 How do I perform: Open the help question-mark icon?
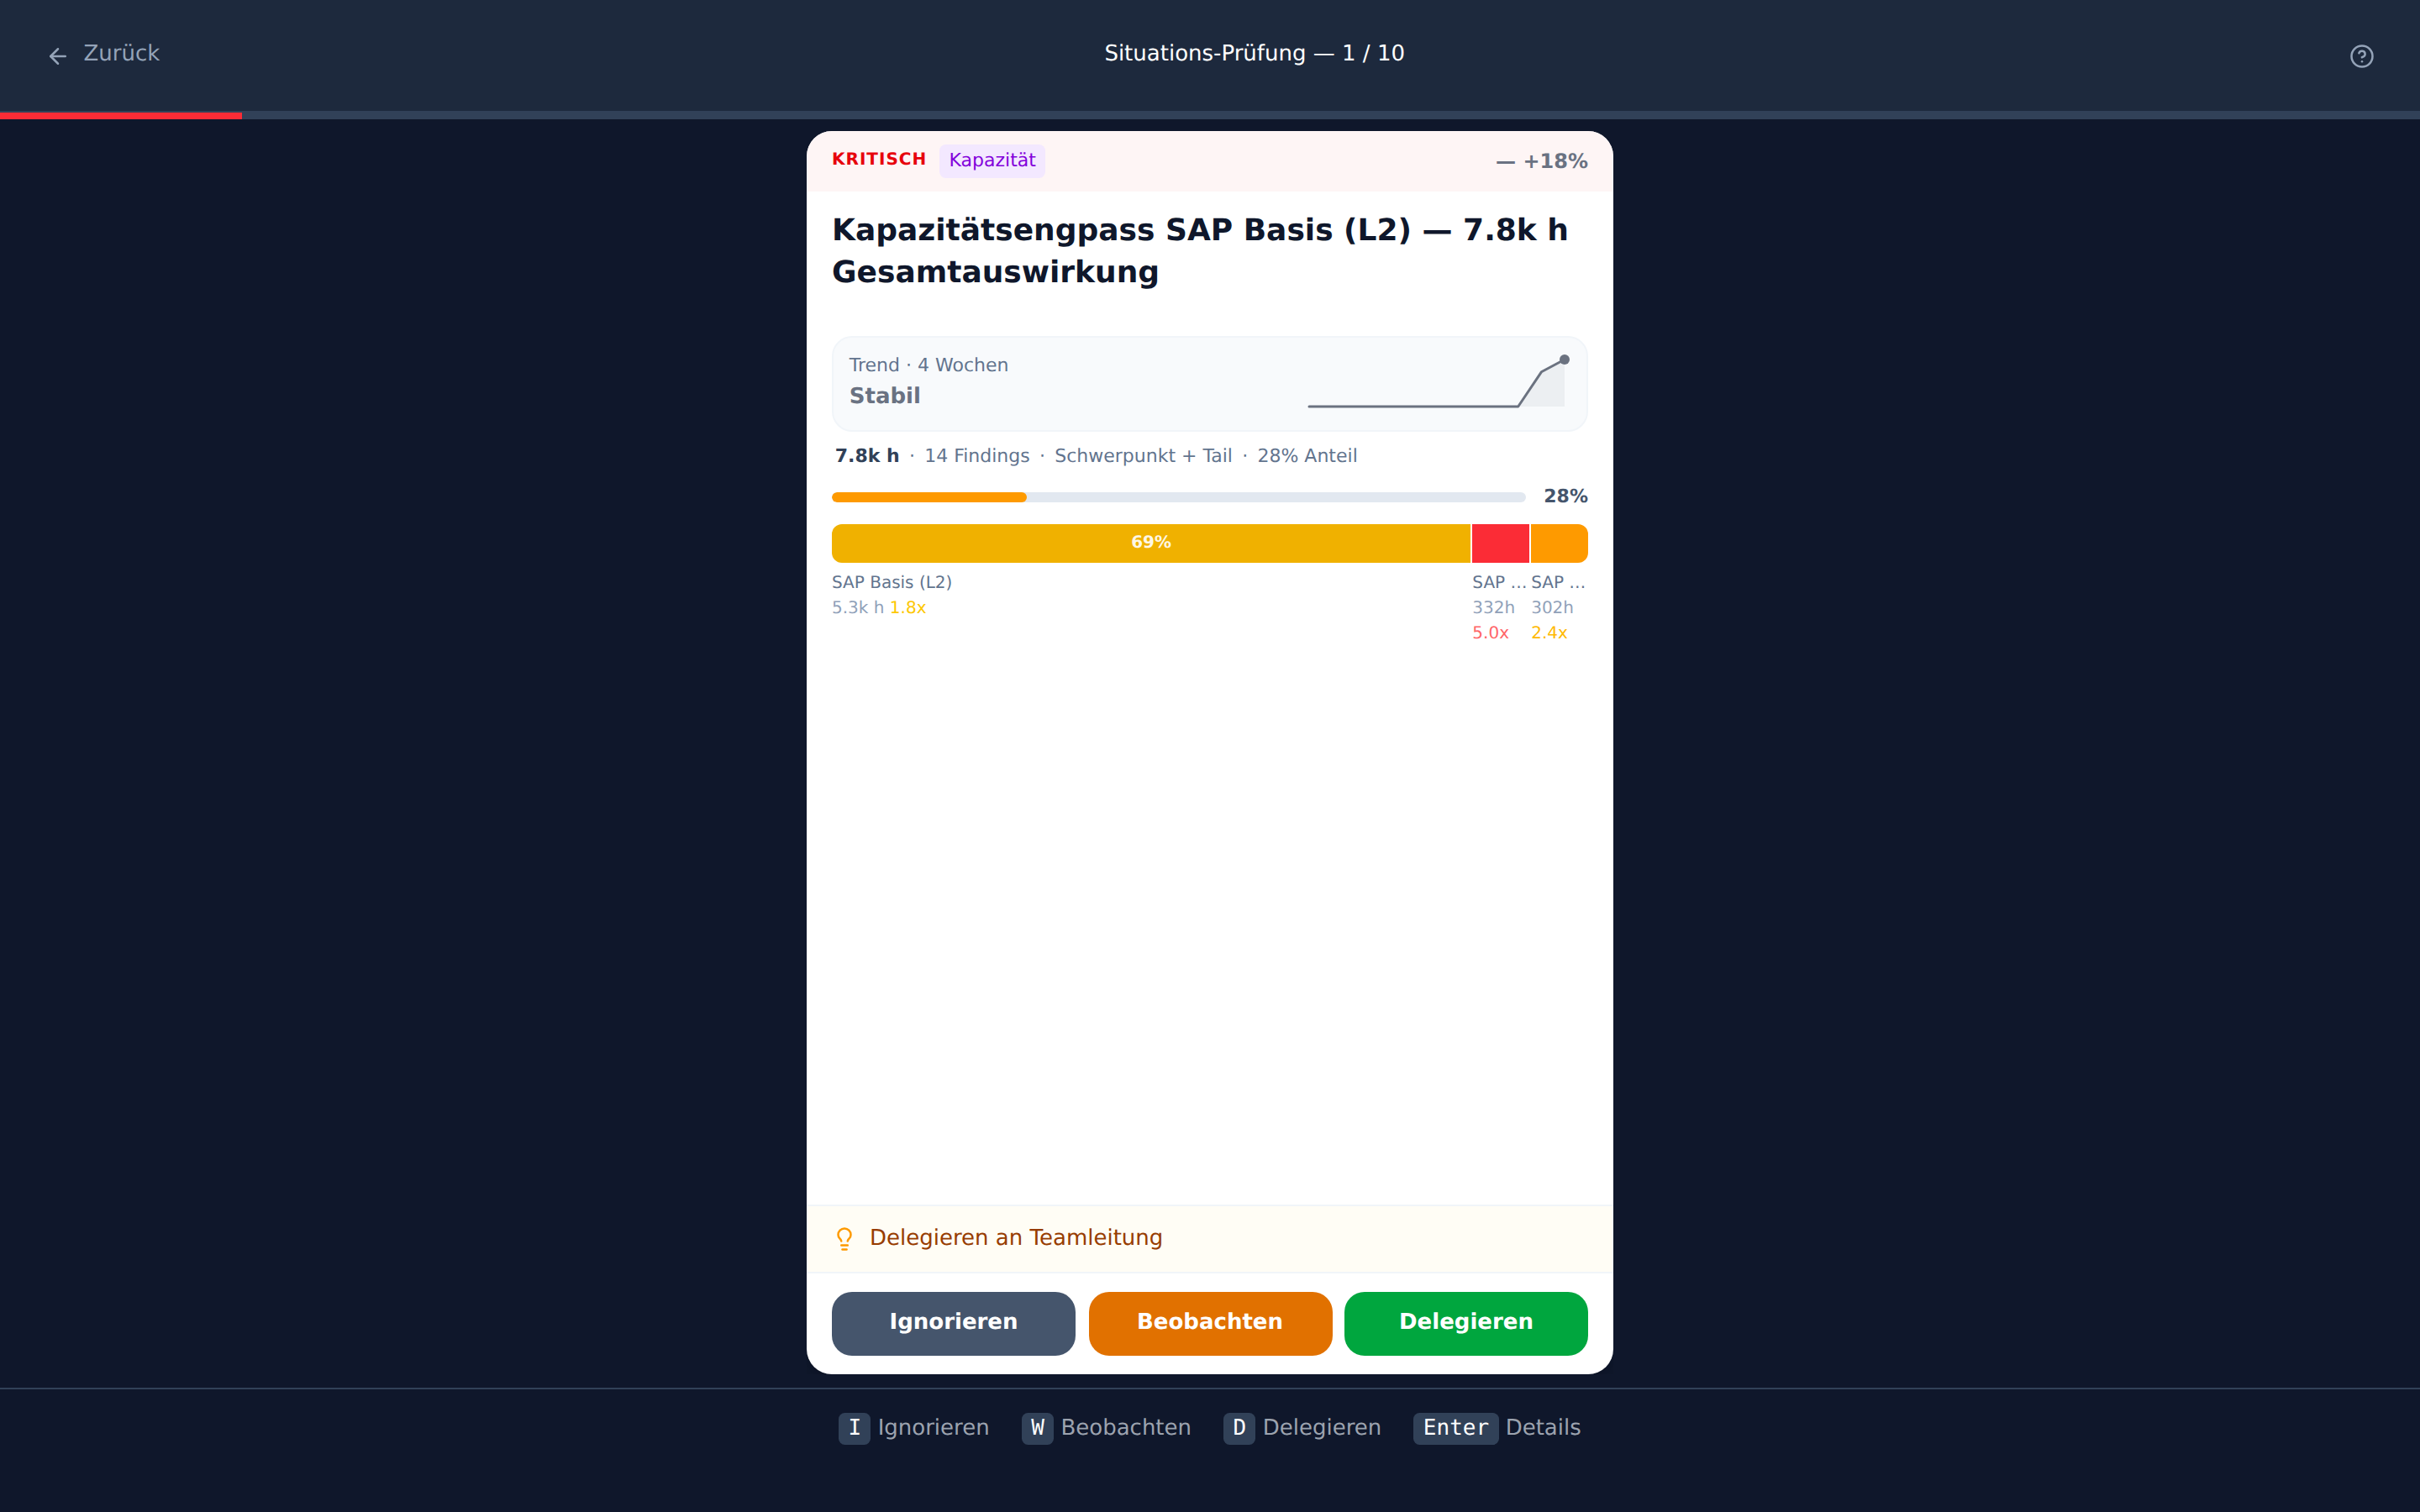[x=2361, y=56]
